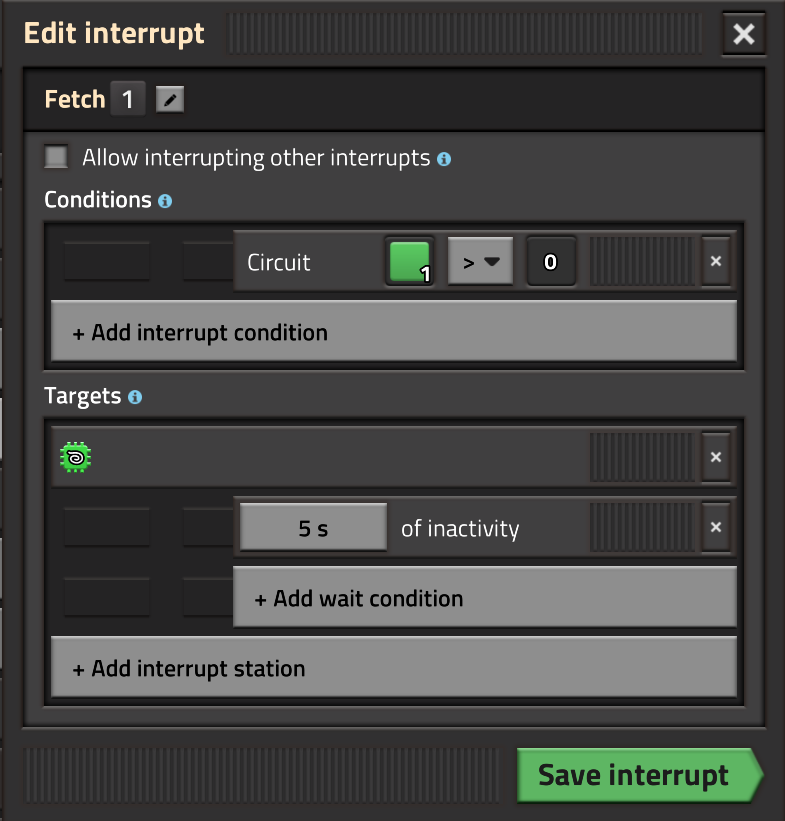Open the Fetch interrupt name edit pencil icon
The width and height of the screenshot is (785, 821).
169,98
